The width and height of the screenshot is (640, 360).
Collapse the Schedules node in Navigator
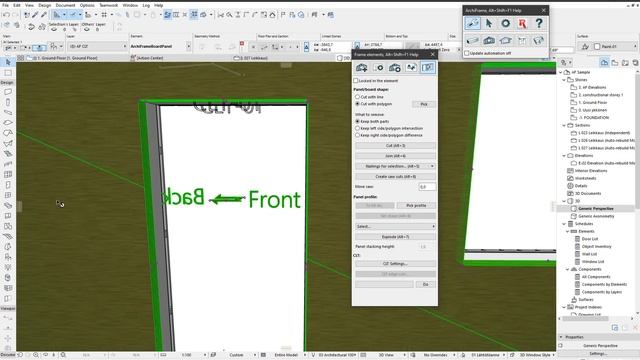(x=564, y=224)
